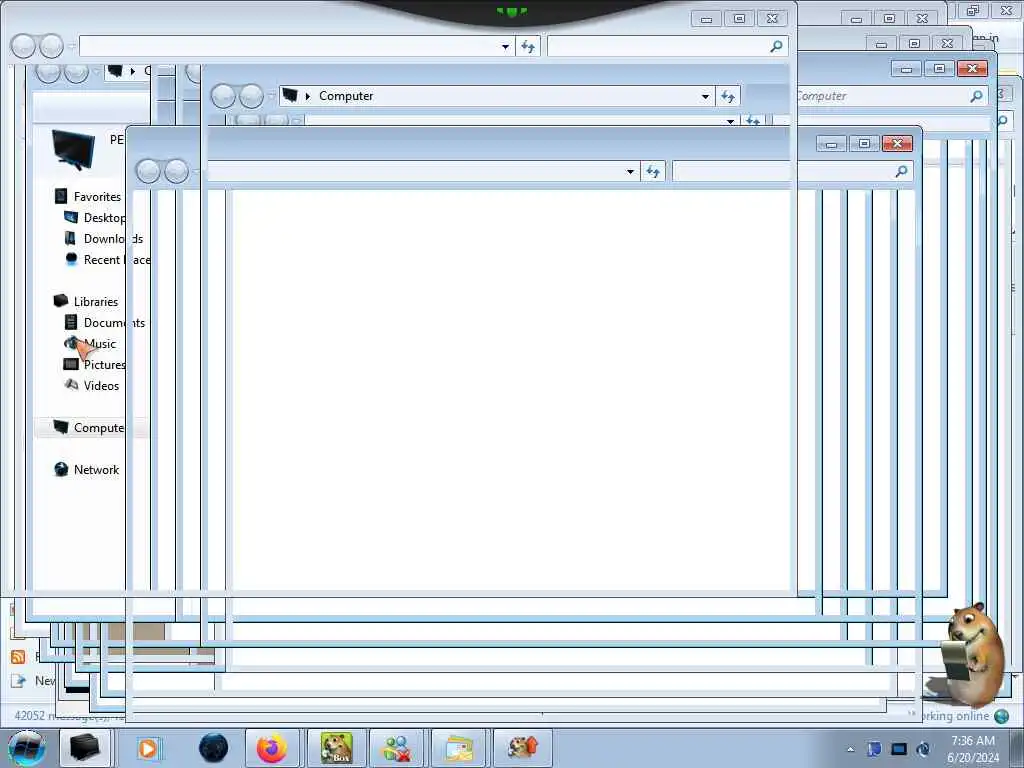Click the computer icon in the Computer address bar

click(291, 96)
